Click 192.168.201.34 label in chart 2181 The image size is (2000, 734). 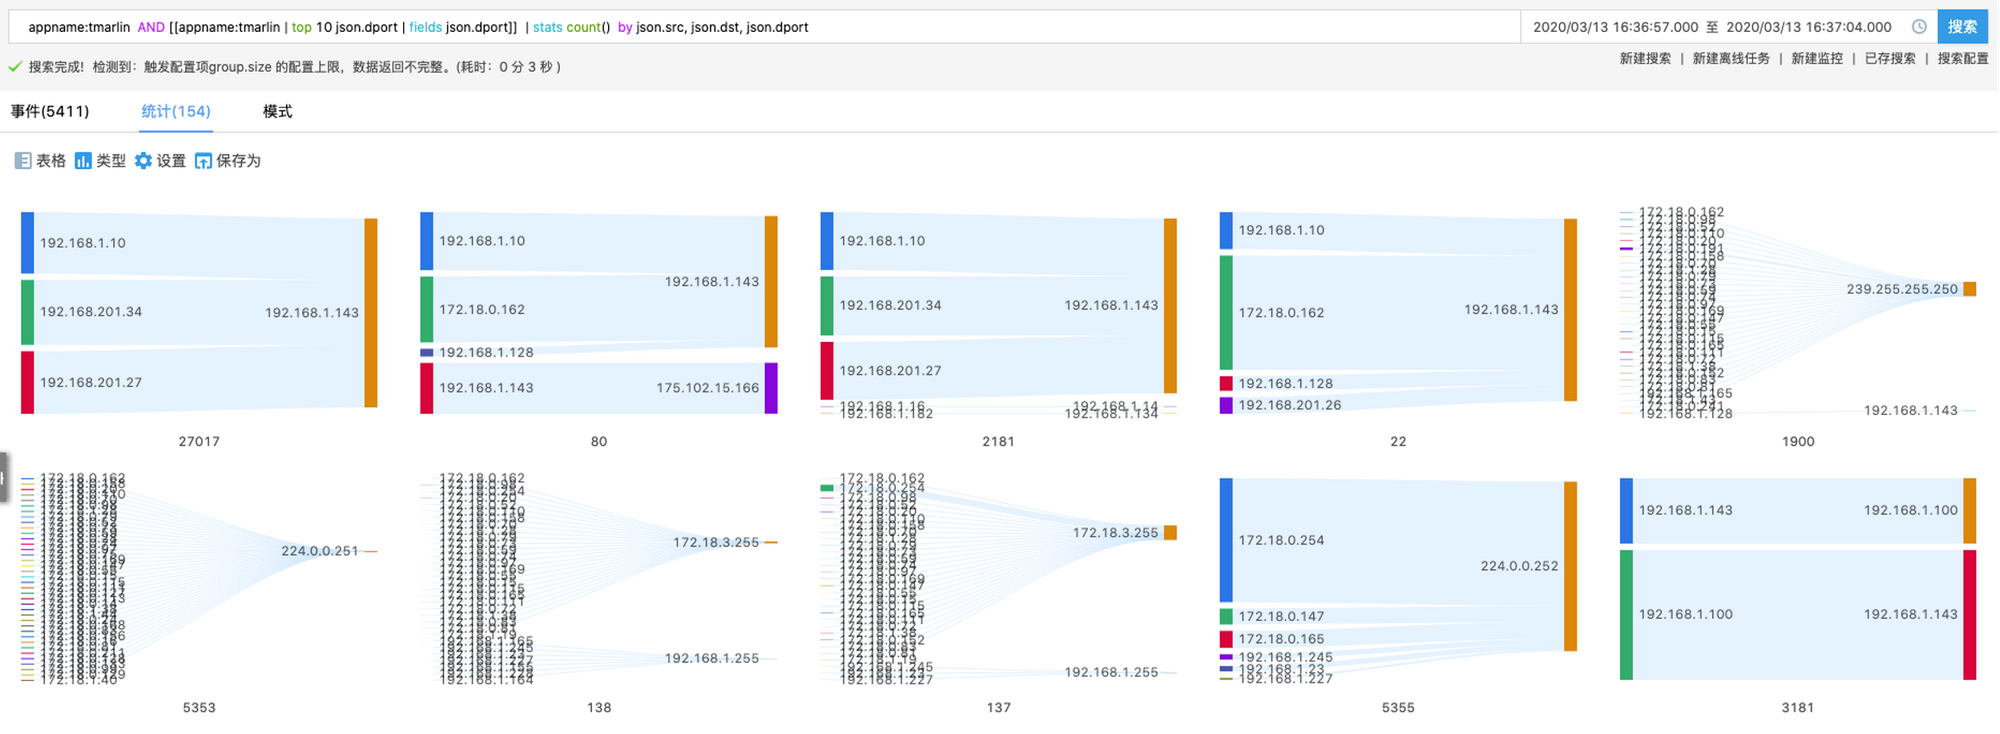point(890,306)
